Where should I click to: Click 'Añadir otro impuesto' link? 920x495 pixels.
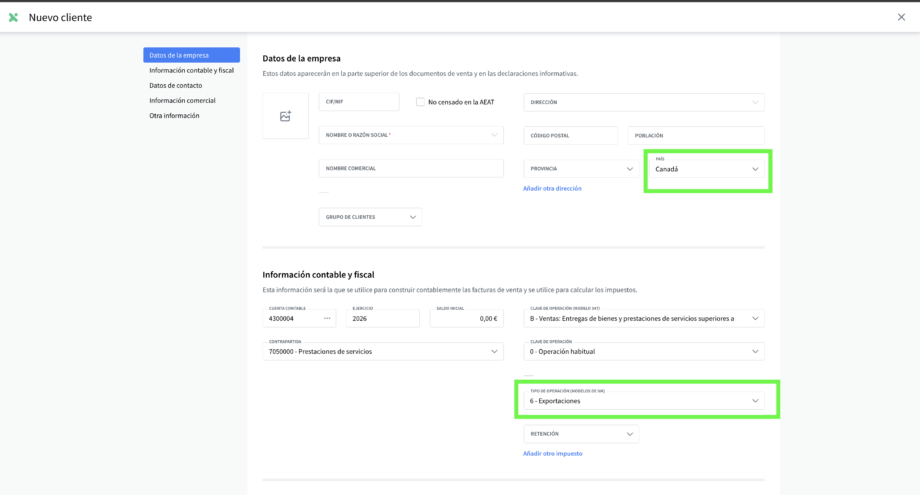tap(552, 453)
